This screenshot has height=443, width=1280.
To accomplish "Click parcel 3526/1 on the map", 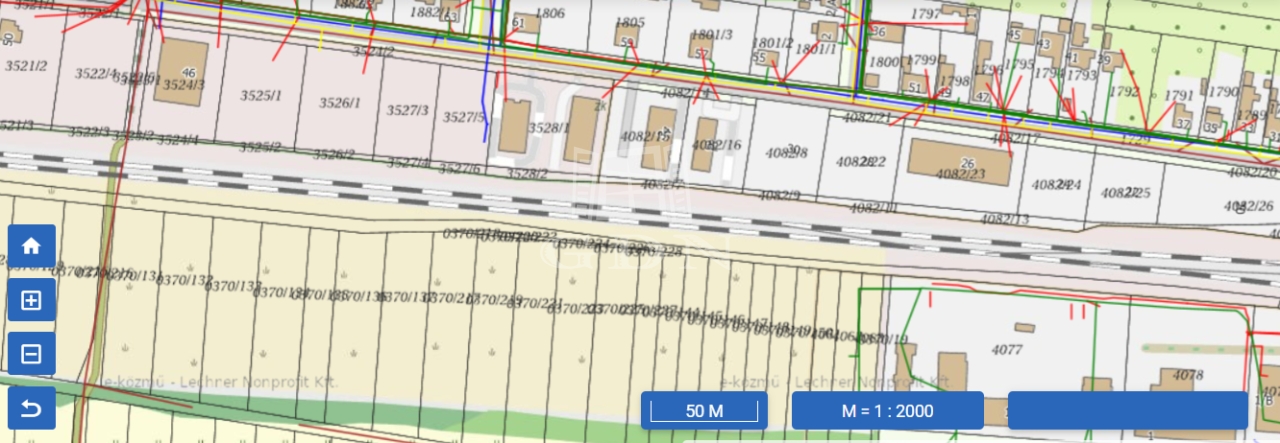I will (x=339, y=102).
